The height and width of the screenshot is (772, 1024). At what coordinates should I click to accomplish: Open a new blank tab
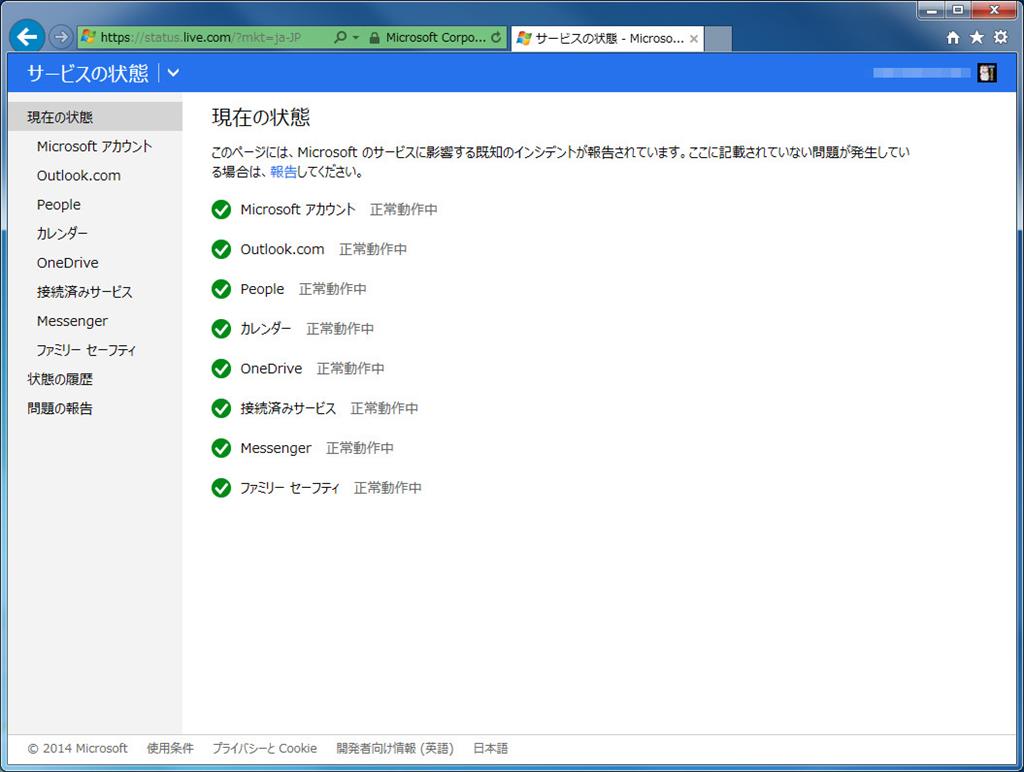(718, 39)
